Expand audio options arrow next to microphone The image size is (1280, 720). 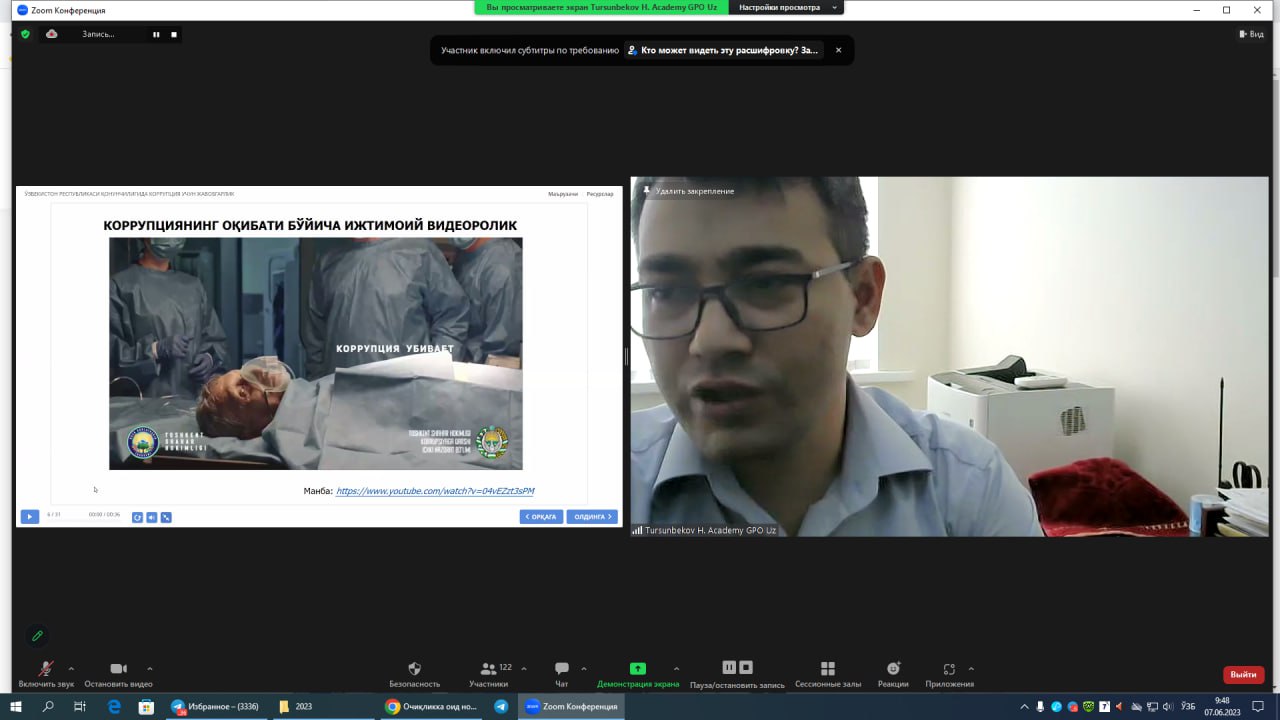click(x=71, y=669)
